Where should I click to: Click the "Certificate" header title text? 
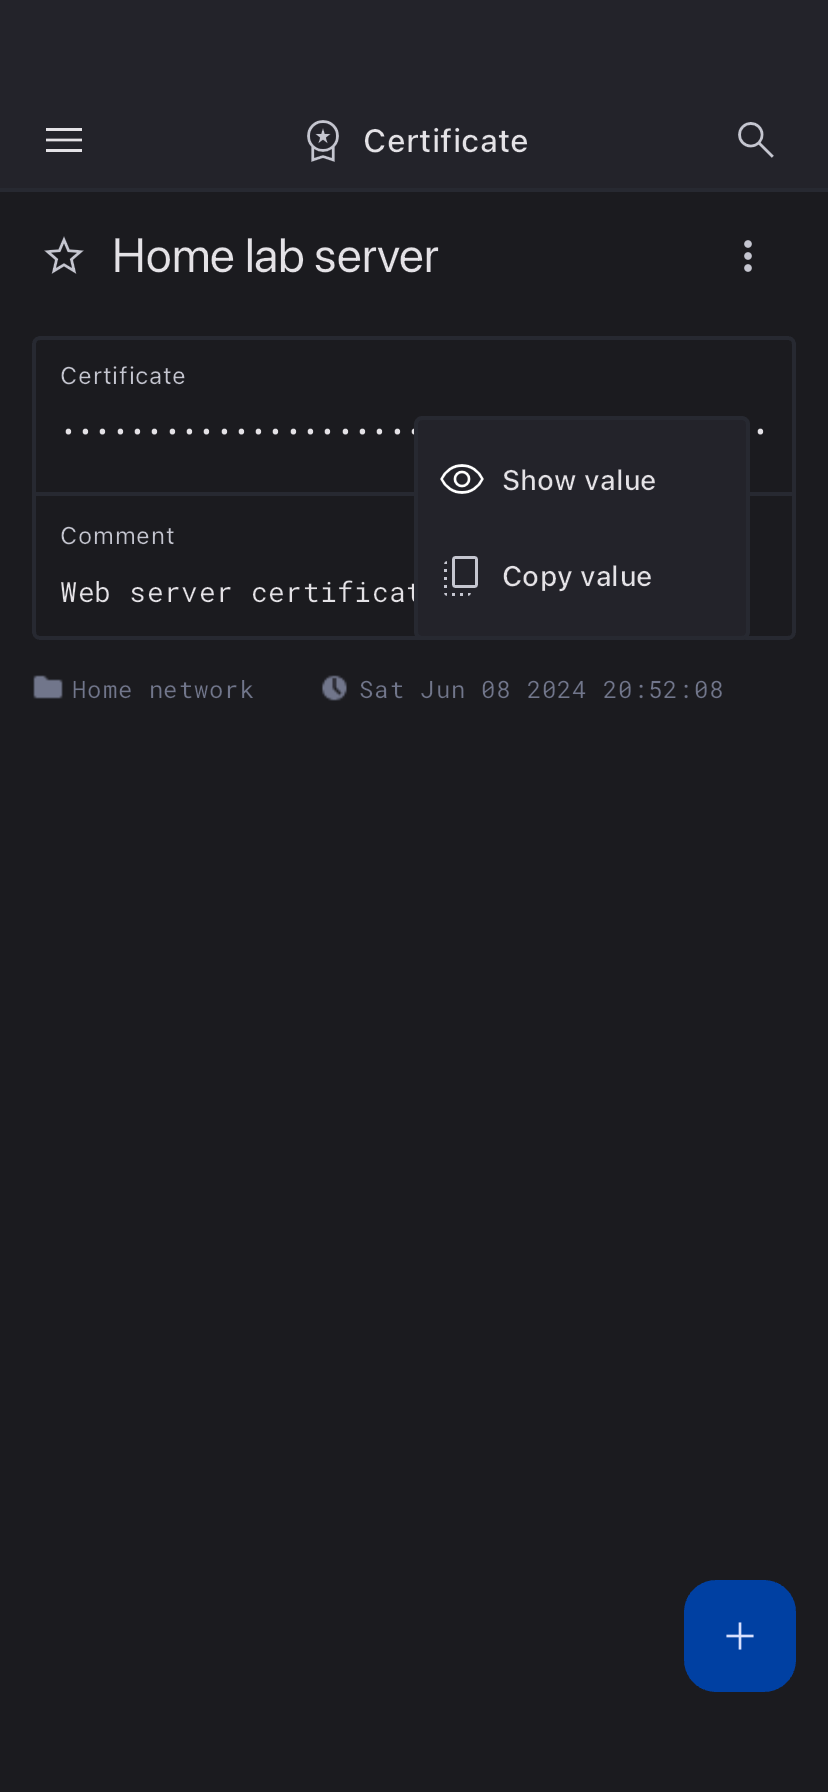click(x=445, y=141)
